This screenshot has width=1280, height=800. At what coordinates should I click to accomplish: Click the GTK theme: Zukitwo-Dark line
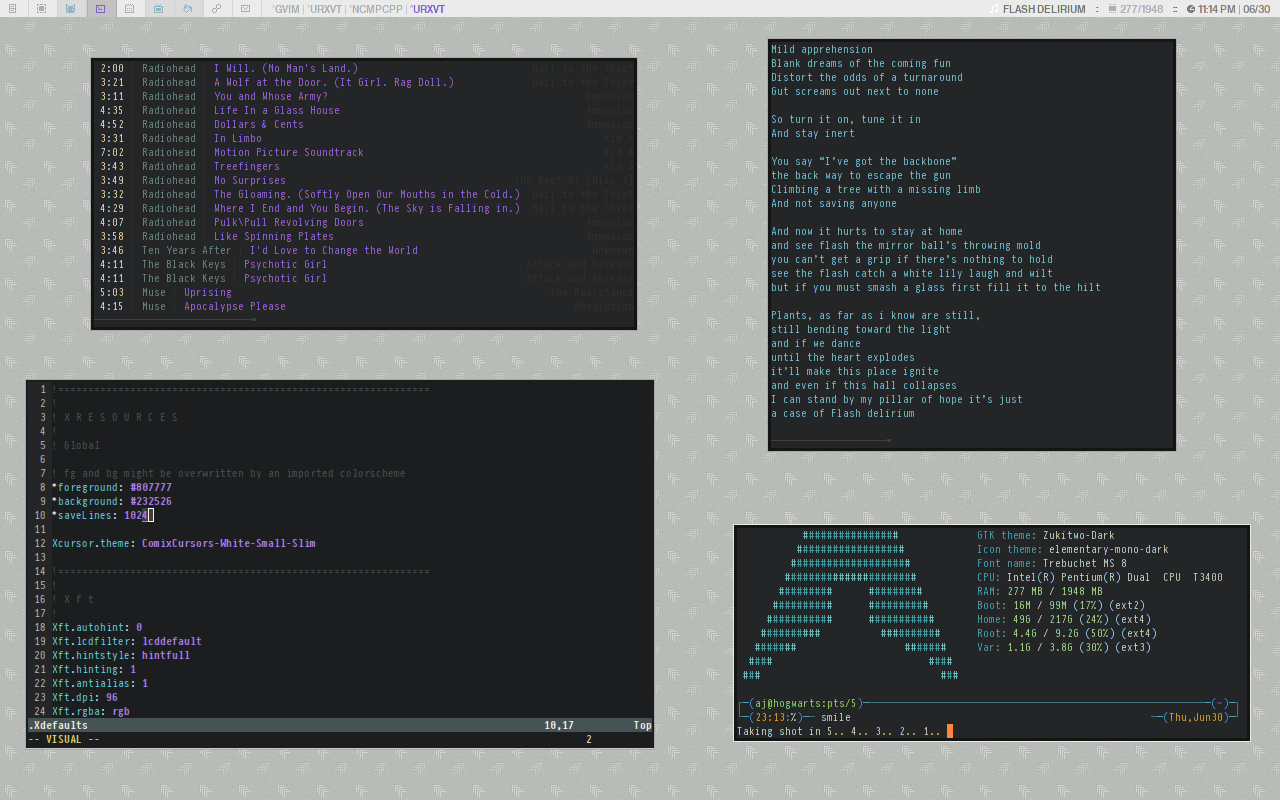pos(1046,535)
